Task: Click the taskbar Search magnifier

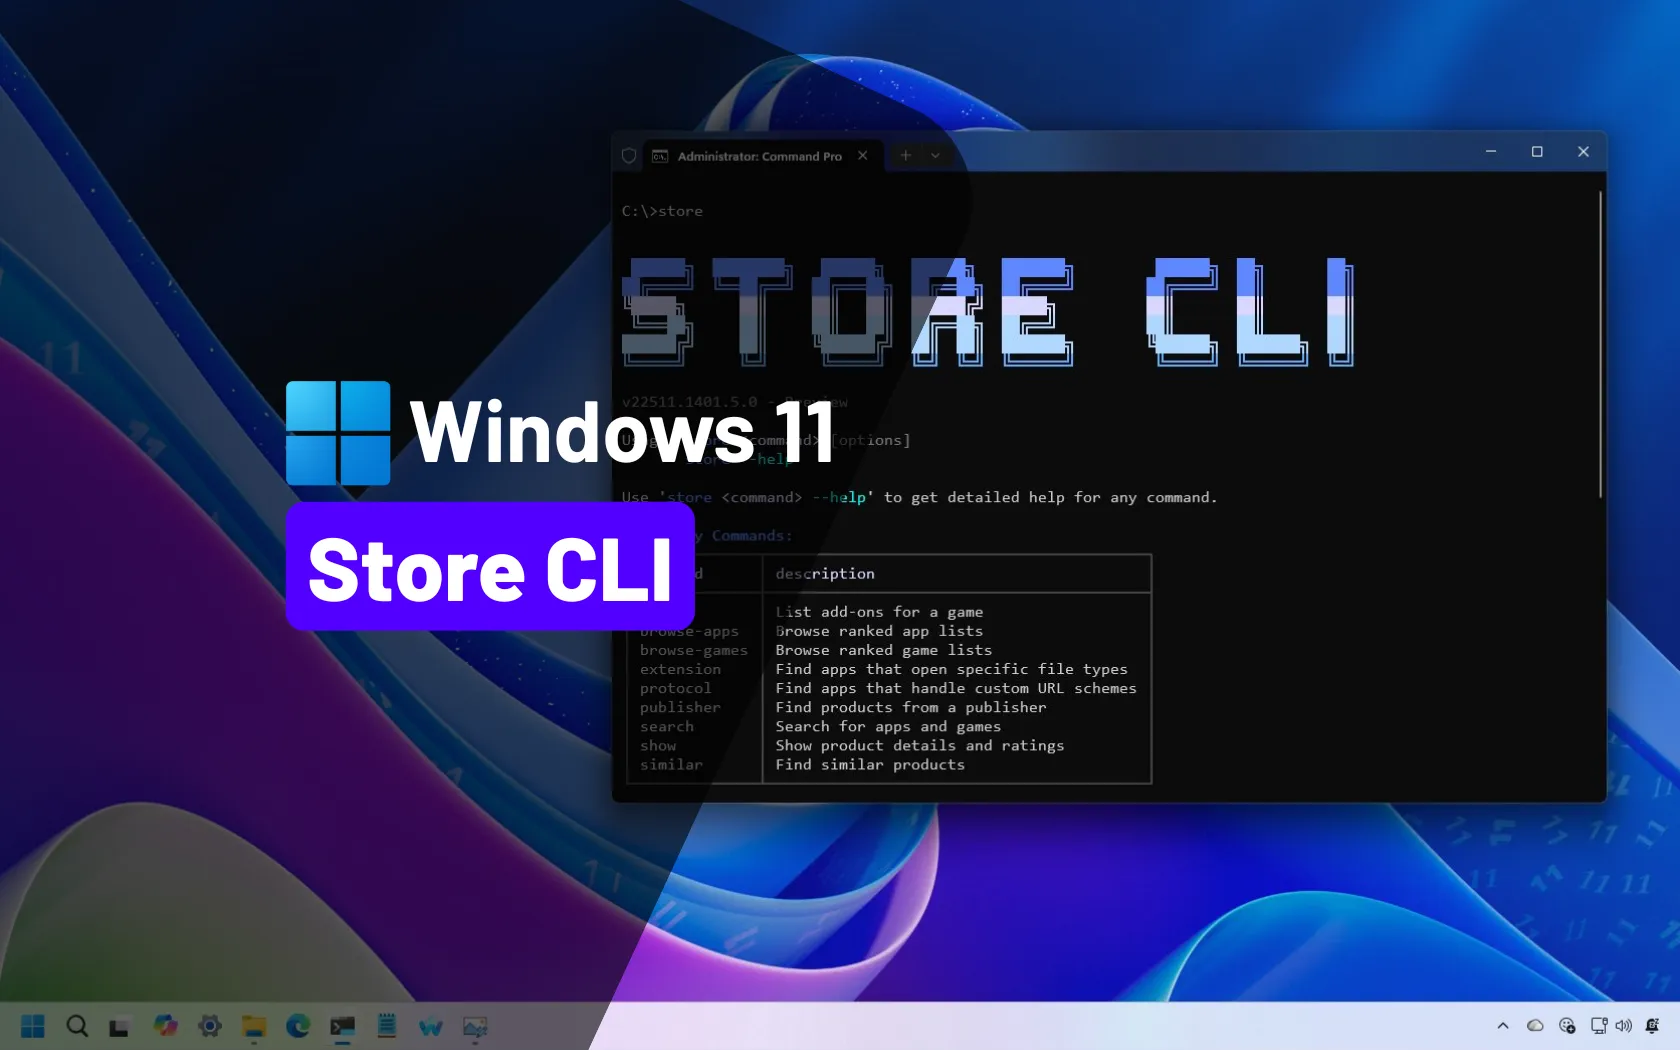Action: (x=77, y=1026)
